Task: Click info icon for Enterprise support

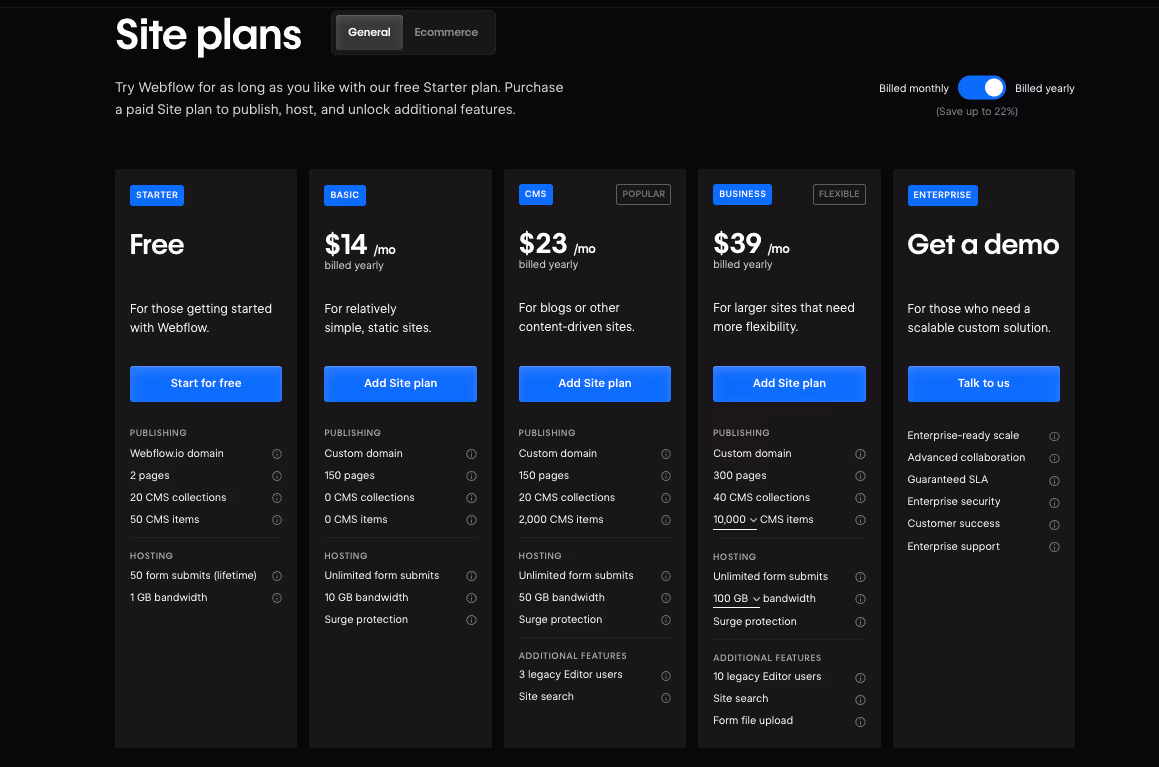Action: pyautogui.click(x=1054, y=548)
